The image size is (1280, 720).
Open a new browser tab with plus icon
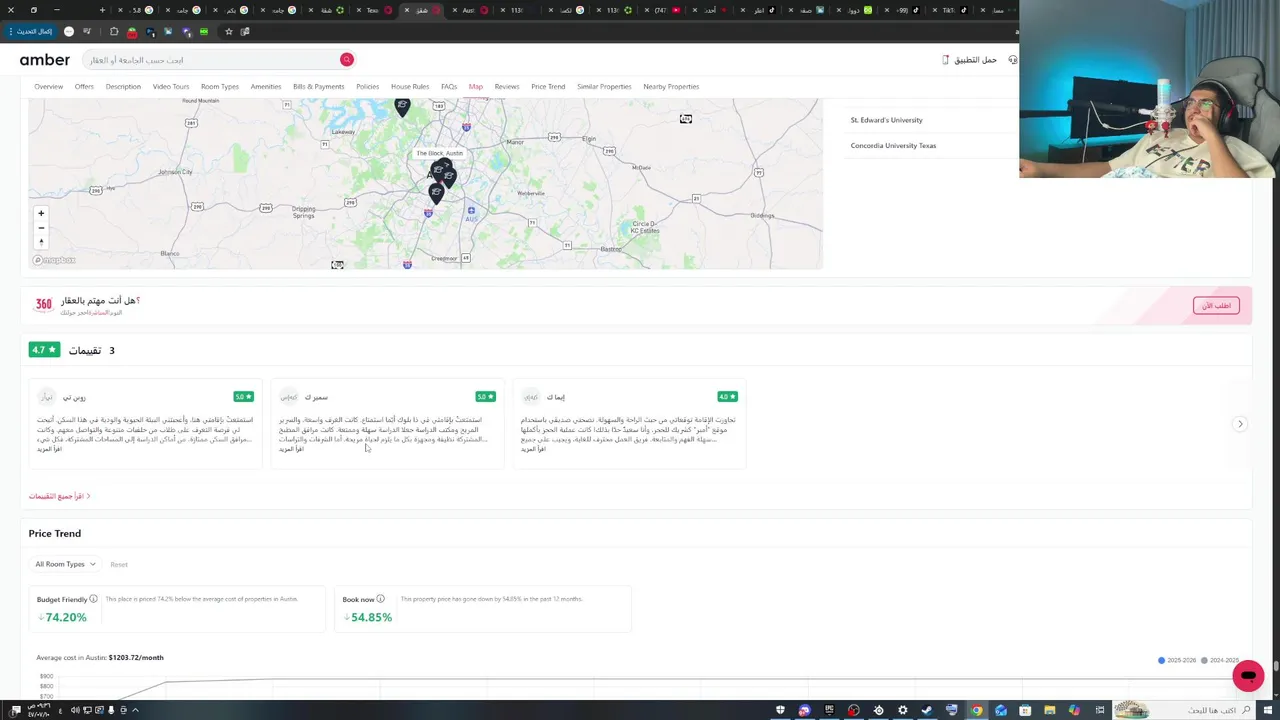pos(102,10)
